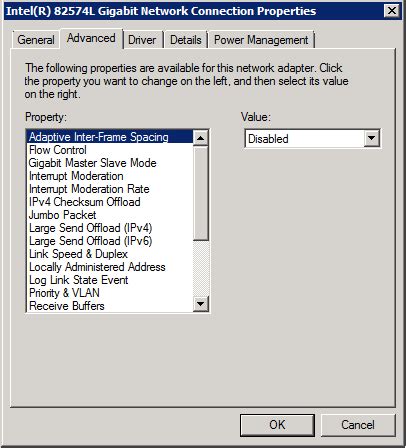Image resolution: width=406 pixels, height=448 pixels.
Task: Open the Value dropdown arrow
Action: (x=372, y=138)
